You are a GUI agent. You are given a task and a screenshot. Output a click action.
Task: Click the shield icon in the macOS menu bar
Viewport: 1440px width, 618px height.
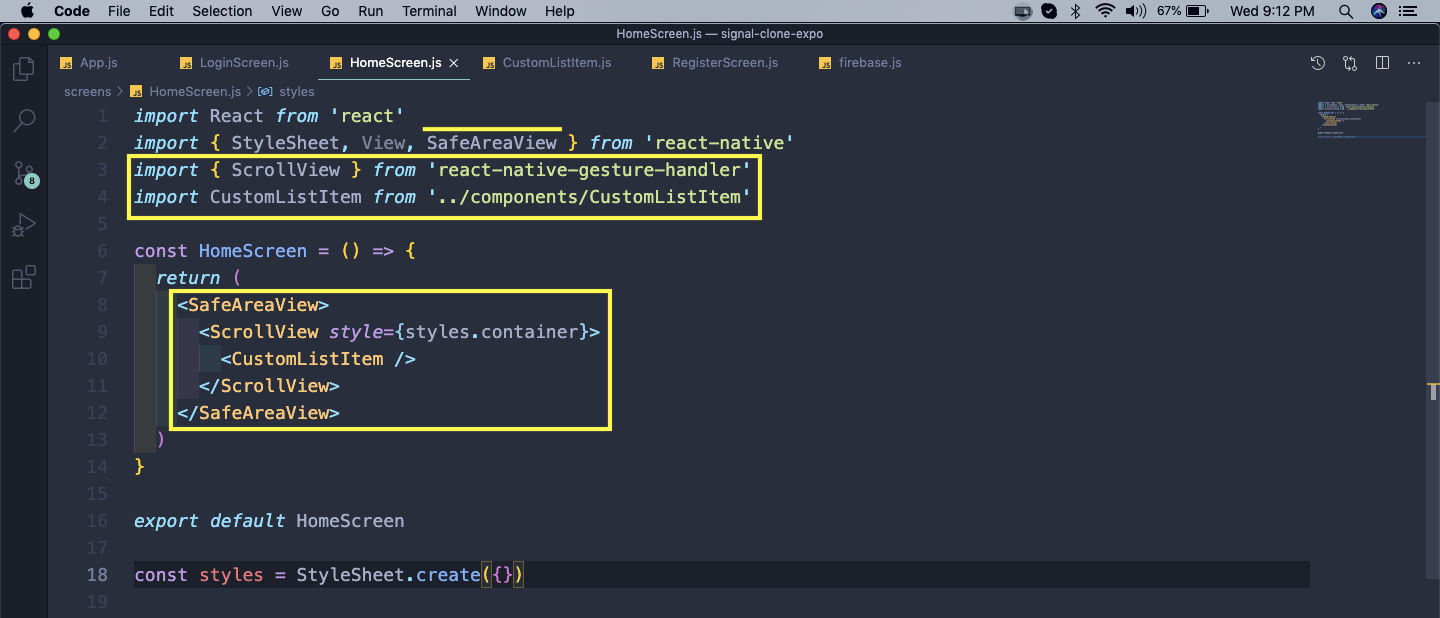click(x=1049, y=11)
